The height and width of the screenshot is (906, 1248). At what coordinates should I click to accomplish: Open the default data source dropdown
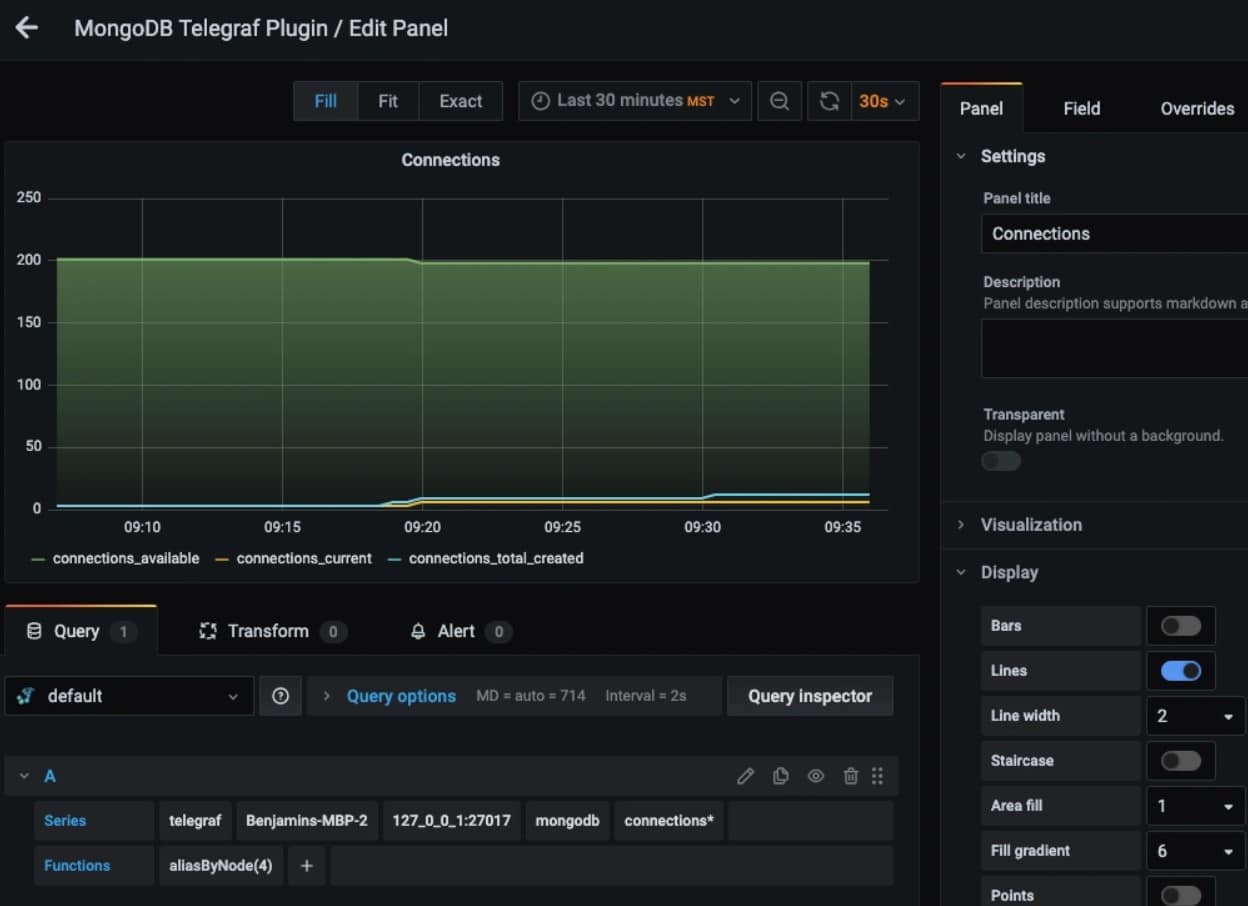[129, 696]
